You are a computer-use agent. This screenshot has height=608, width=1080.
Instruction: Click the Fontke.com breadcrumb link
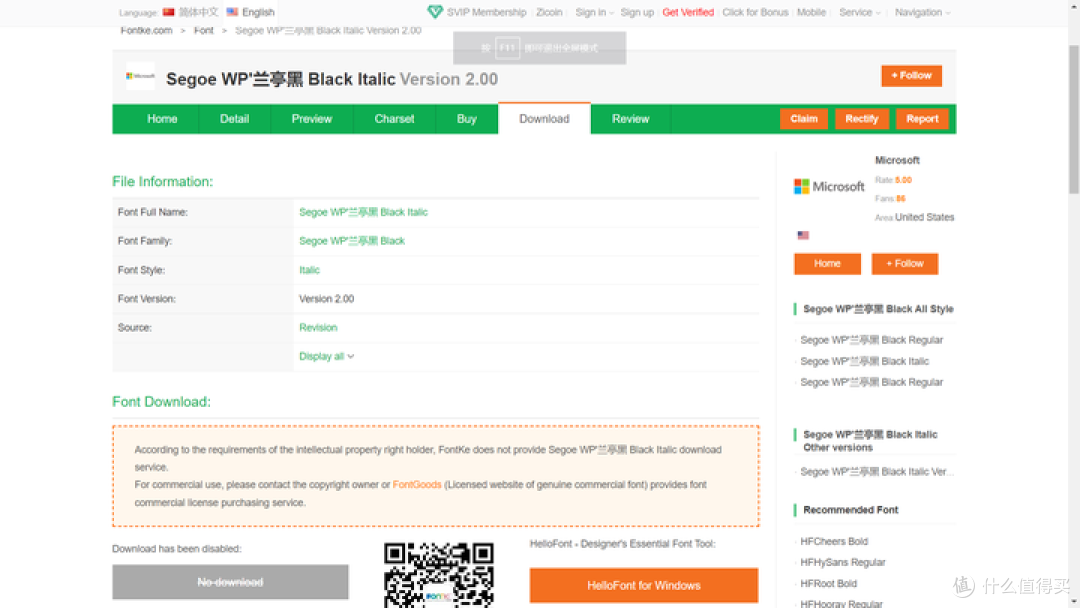146,30
